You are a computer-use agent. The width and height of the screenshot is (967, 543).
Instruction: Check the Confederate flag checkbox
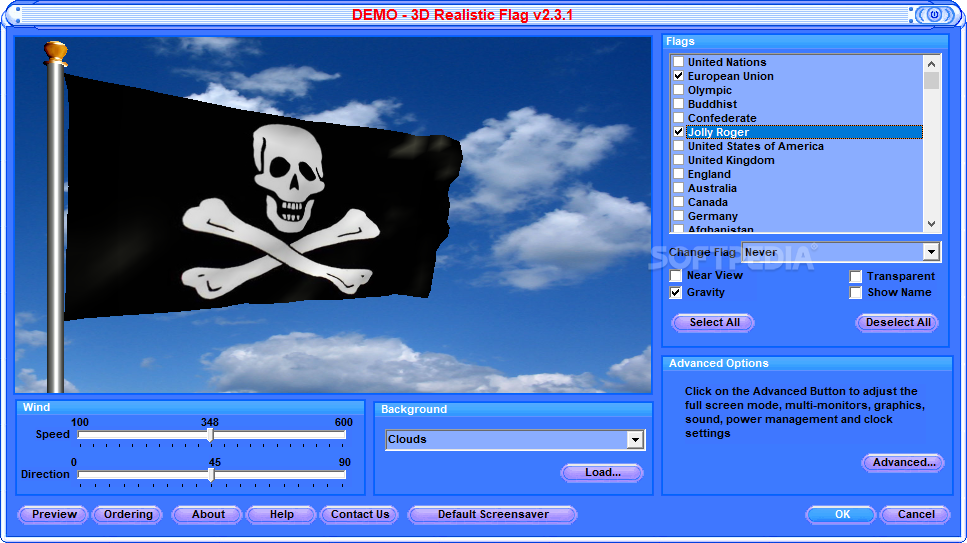pyautogui.click(x=678, y=118)
